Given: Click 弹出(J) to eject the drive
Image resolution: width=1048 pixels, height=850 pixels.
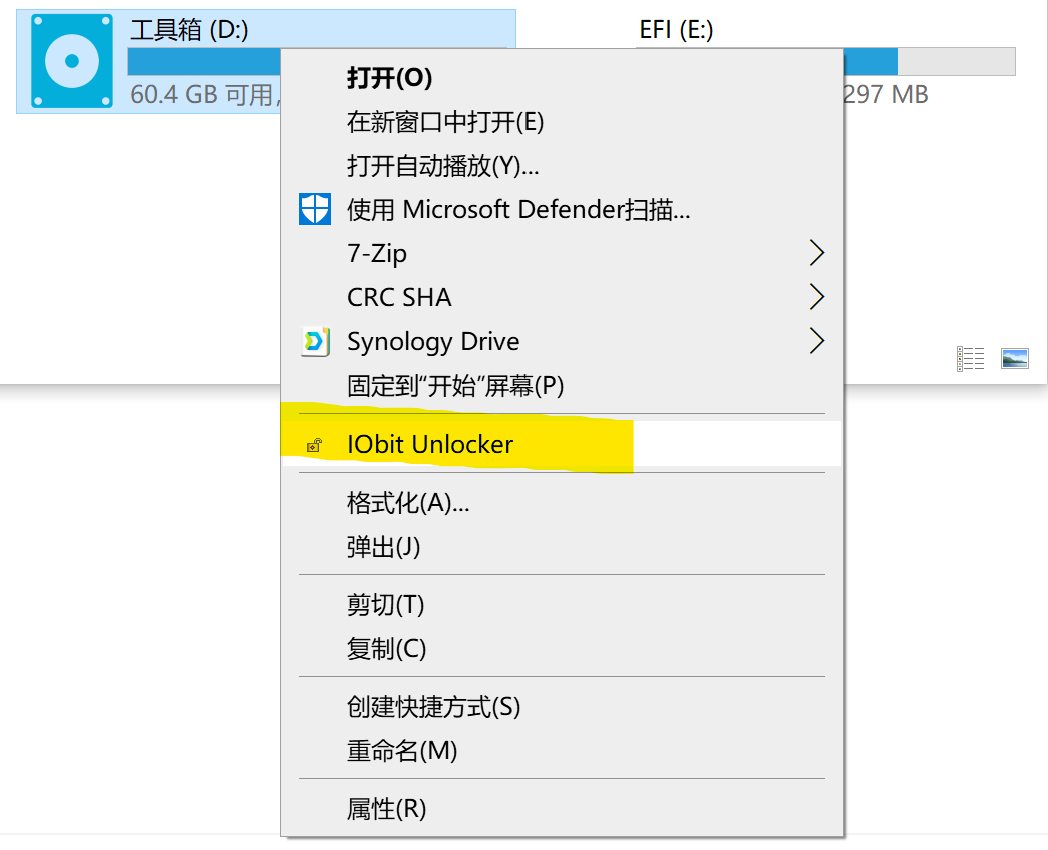Looking at the screenshot, I should coord(383,547).
